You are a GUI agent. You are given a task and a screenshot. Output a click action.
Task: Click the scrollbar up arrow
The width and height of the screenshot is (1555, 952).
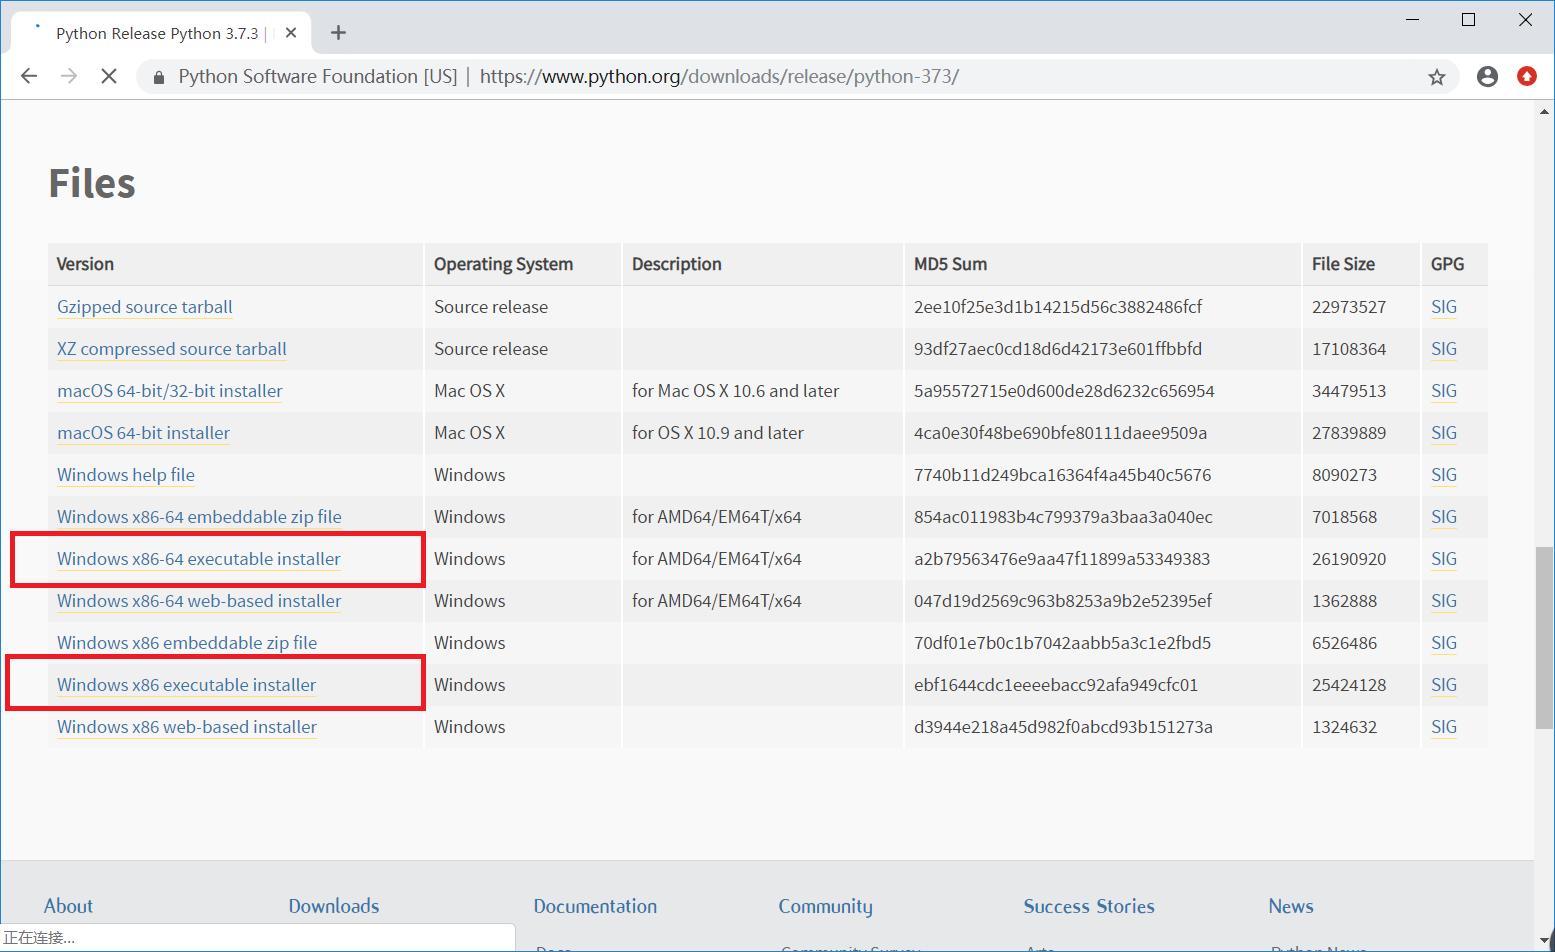pyautogui.click(x=1544, y=112)
